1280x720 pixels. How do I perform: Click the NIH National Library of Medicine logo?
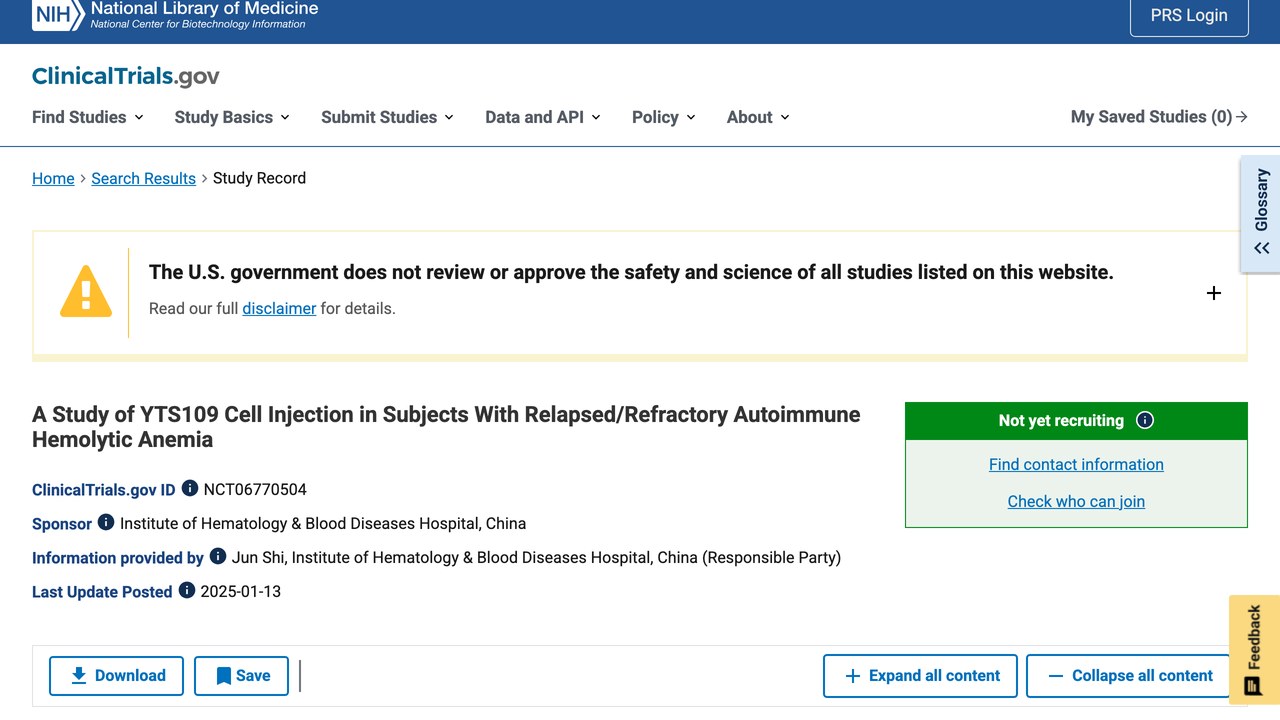click(x=175, y=15)
